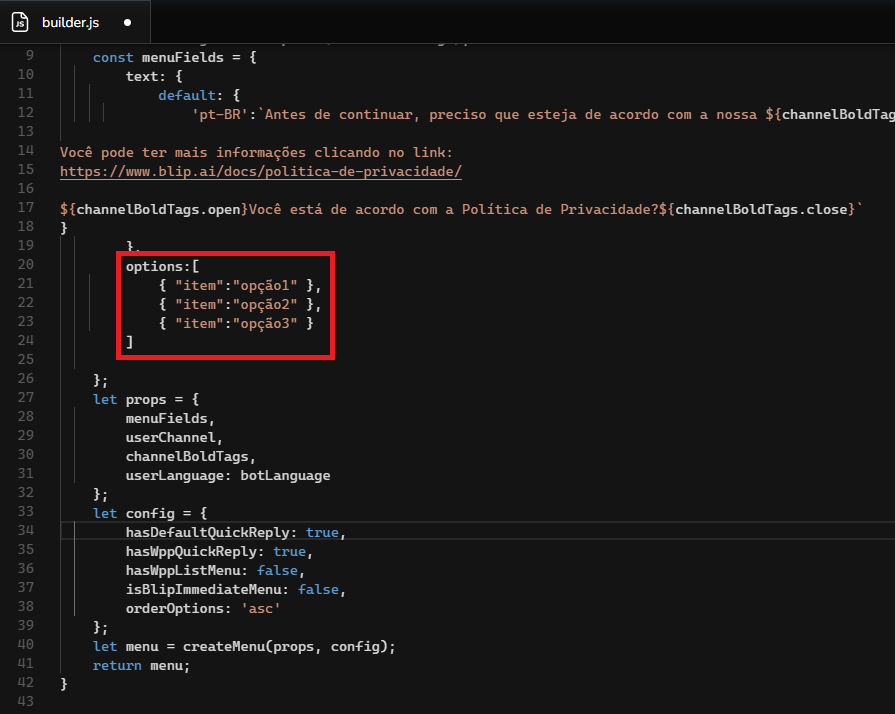Click 'let config = {' declaration
Image resolution: width=895 pixels, height=714 pixels.
tap(150, 514)
